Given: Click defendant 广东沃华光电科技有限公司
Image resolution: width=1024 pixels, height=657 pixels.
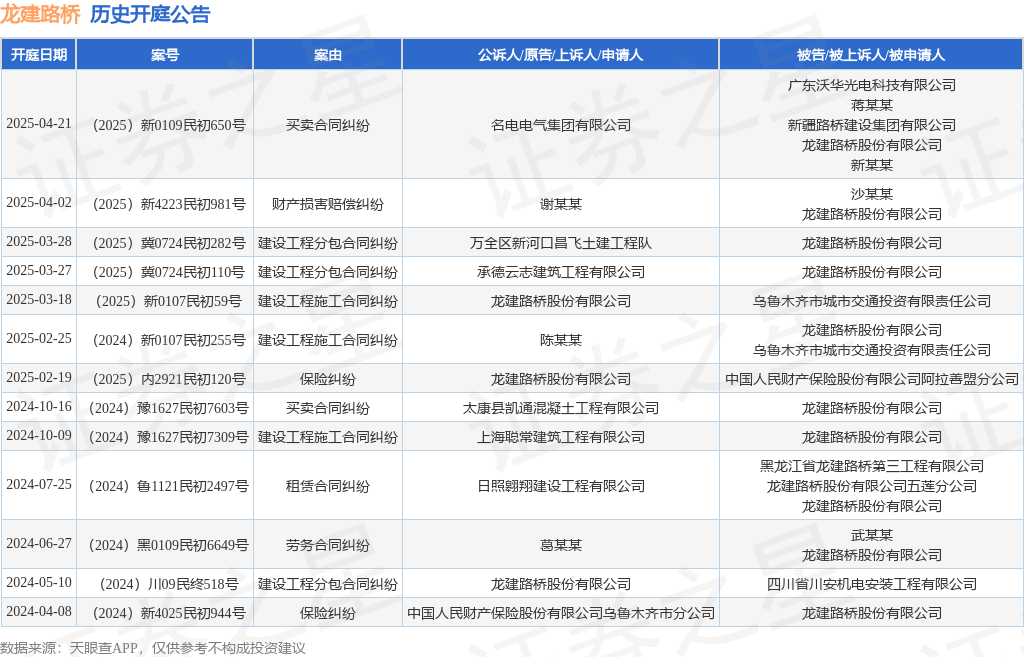Looking at the screenshot, I should pos(871,85).
